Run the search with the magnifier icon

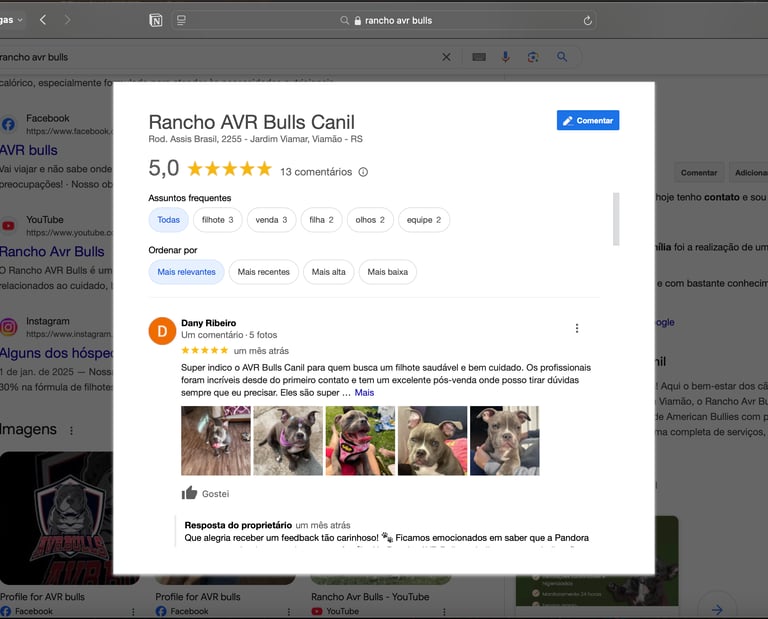click(x=562, y=57)
